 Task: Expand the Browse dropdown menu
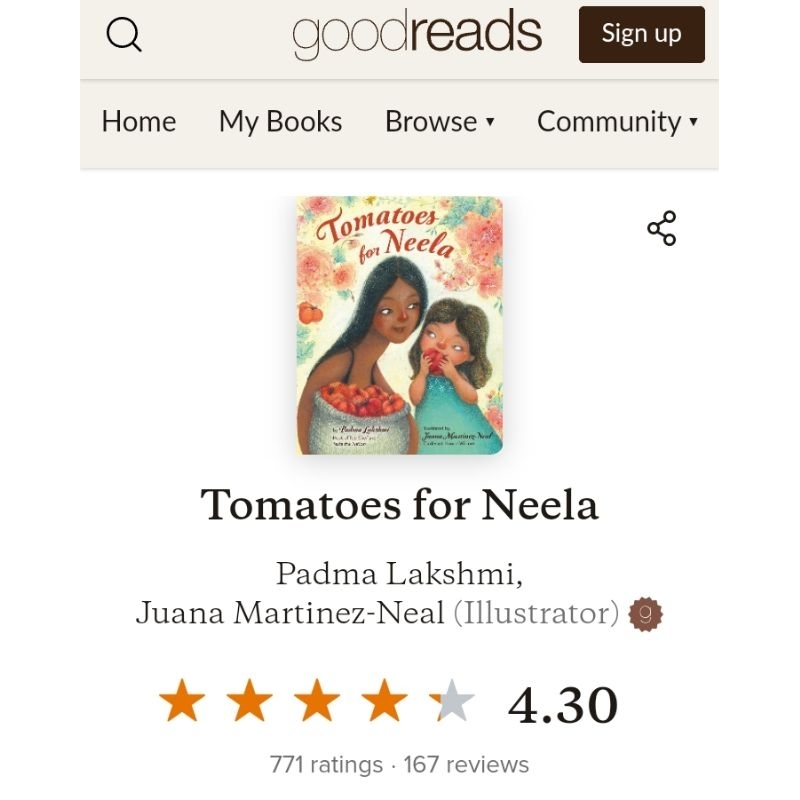[x=440, y=122]
